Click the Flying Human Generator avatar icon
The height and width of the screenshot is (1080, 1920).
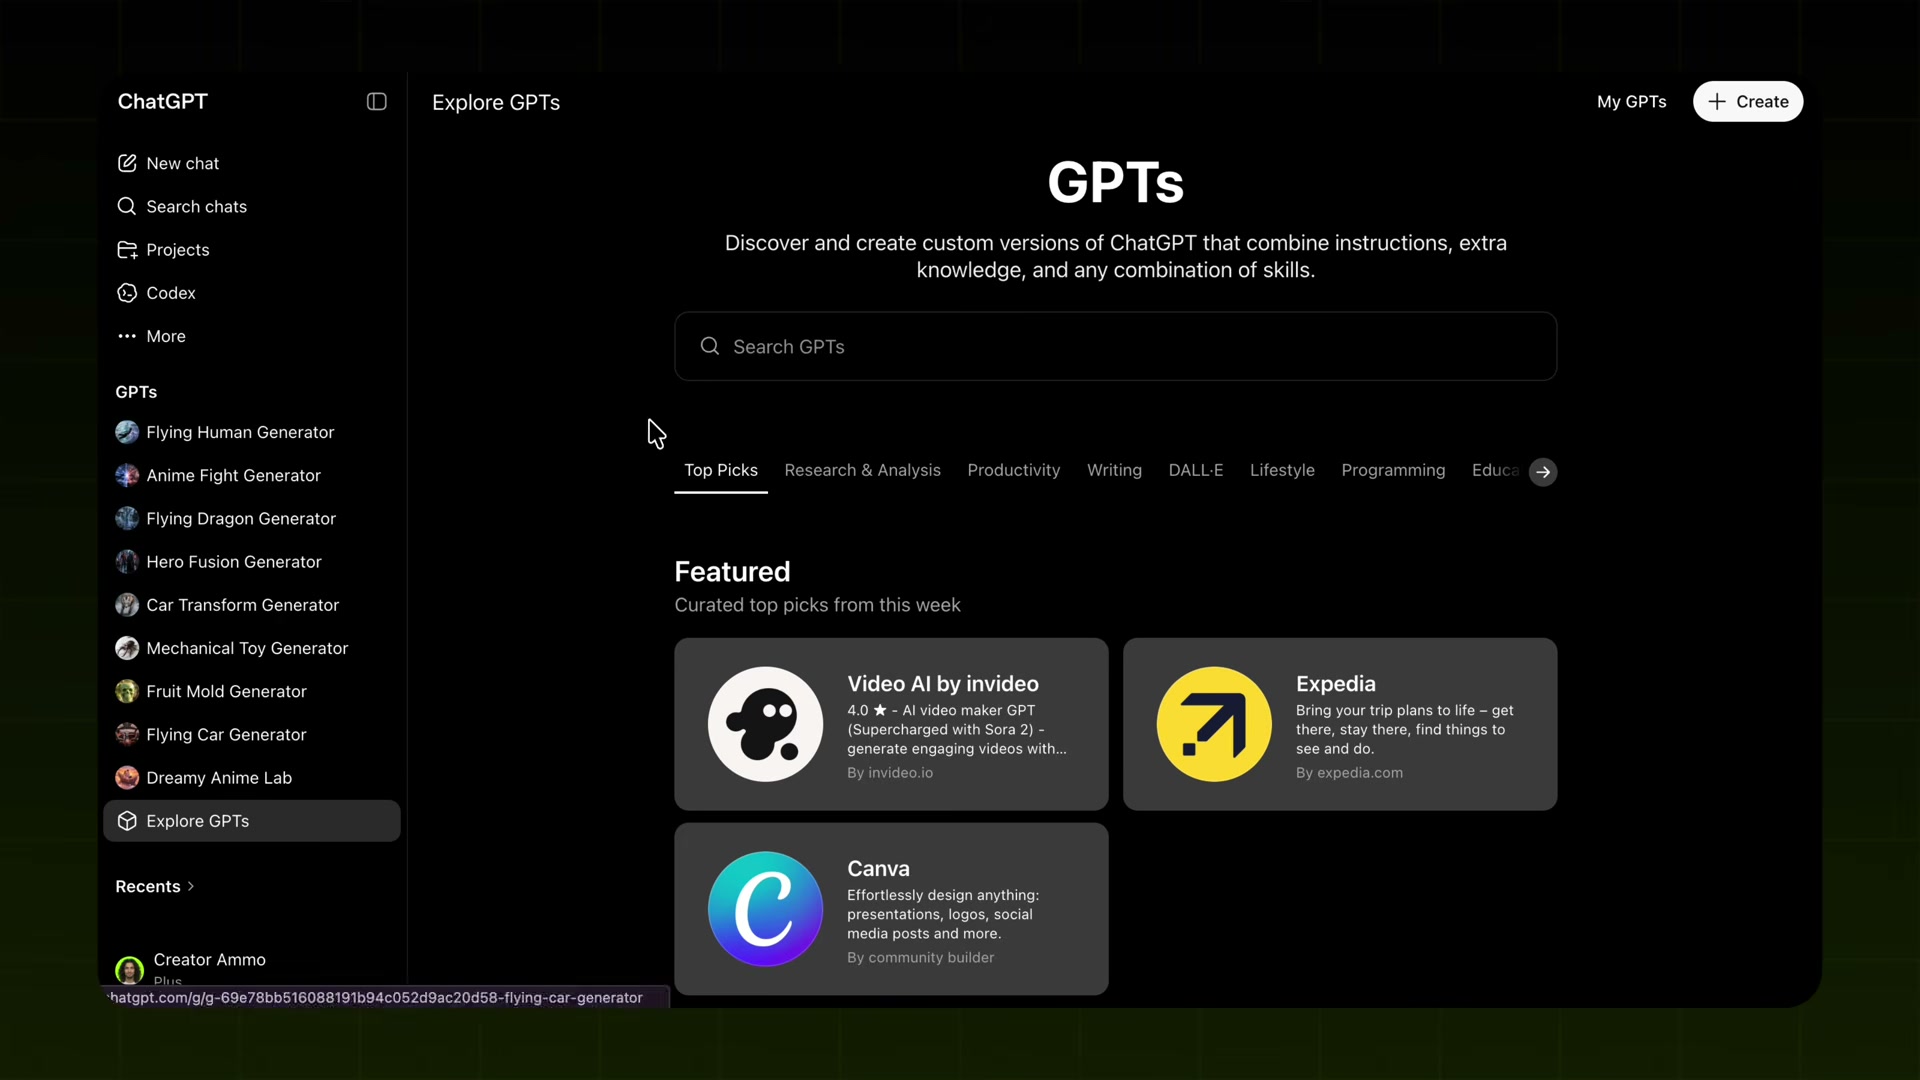(x=127, y=432)
